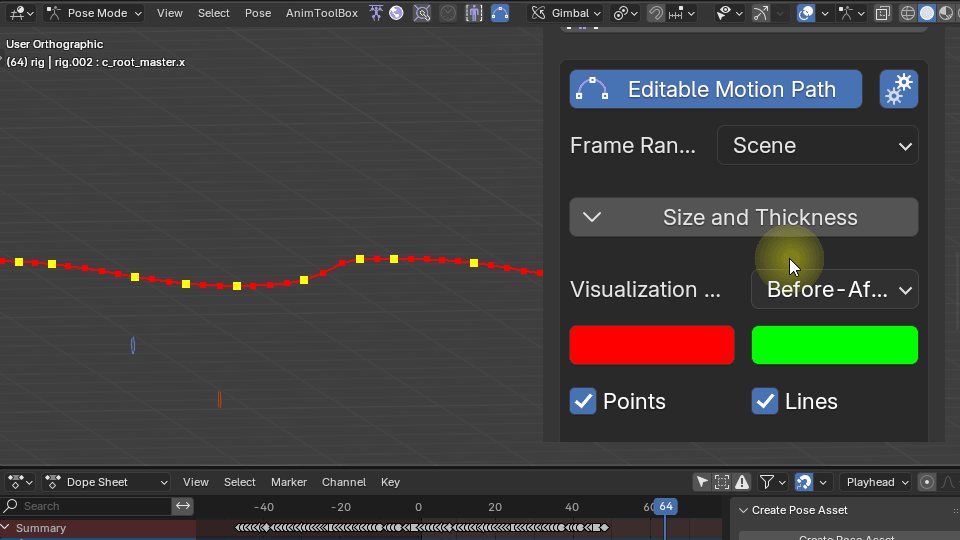Uncheck the Points checkbox
The height and width of the screenshot is (540, 960).
(x=583, y=401)
